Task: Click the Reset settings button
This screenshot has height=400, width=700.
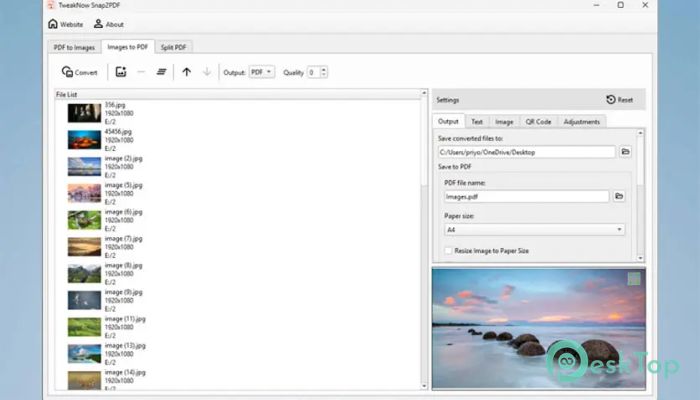Action: (620, 100)
